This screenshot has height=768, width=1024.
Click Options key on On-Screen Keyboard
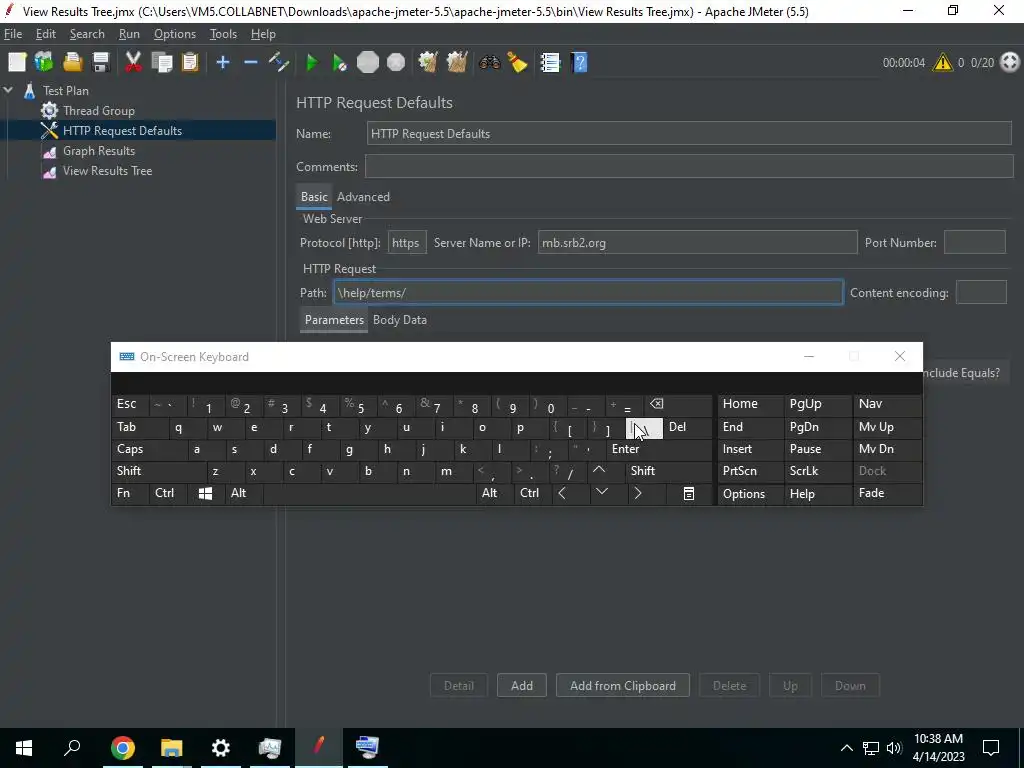click(x=750, y=494)
